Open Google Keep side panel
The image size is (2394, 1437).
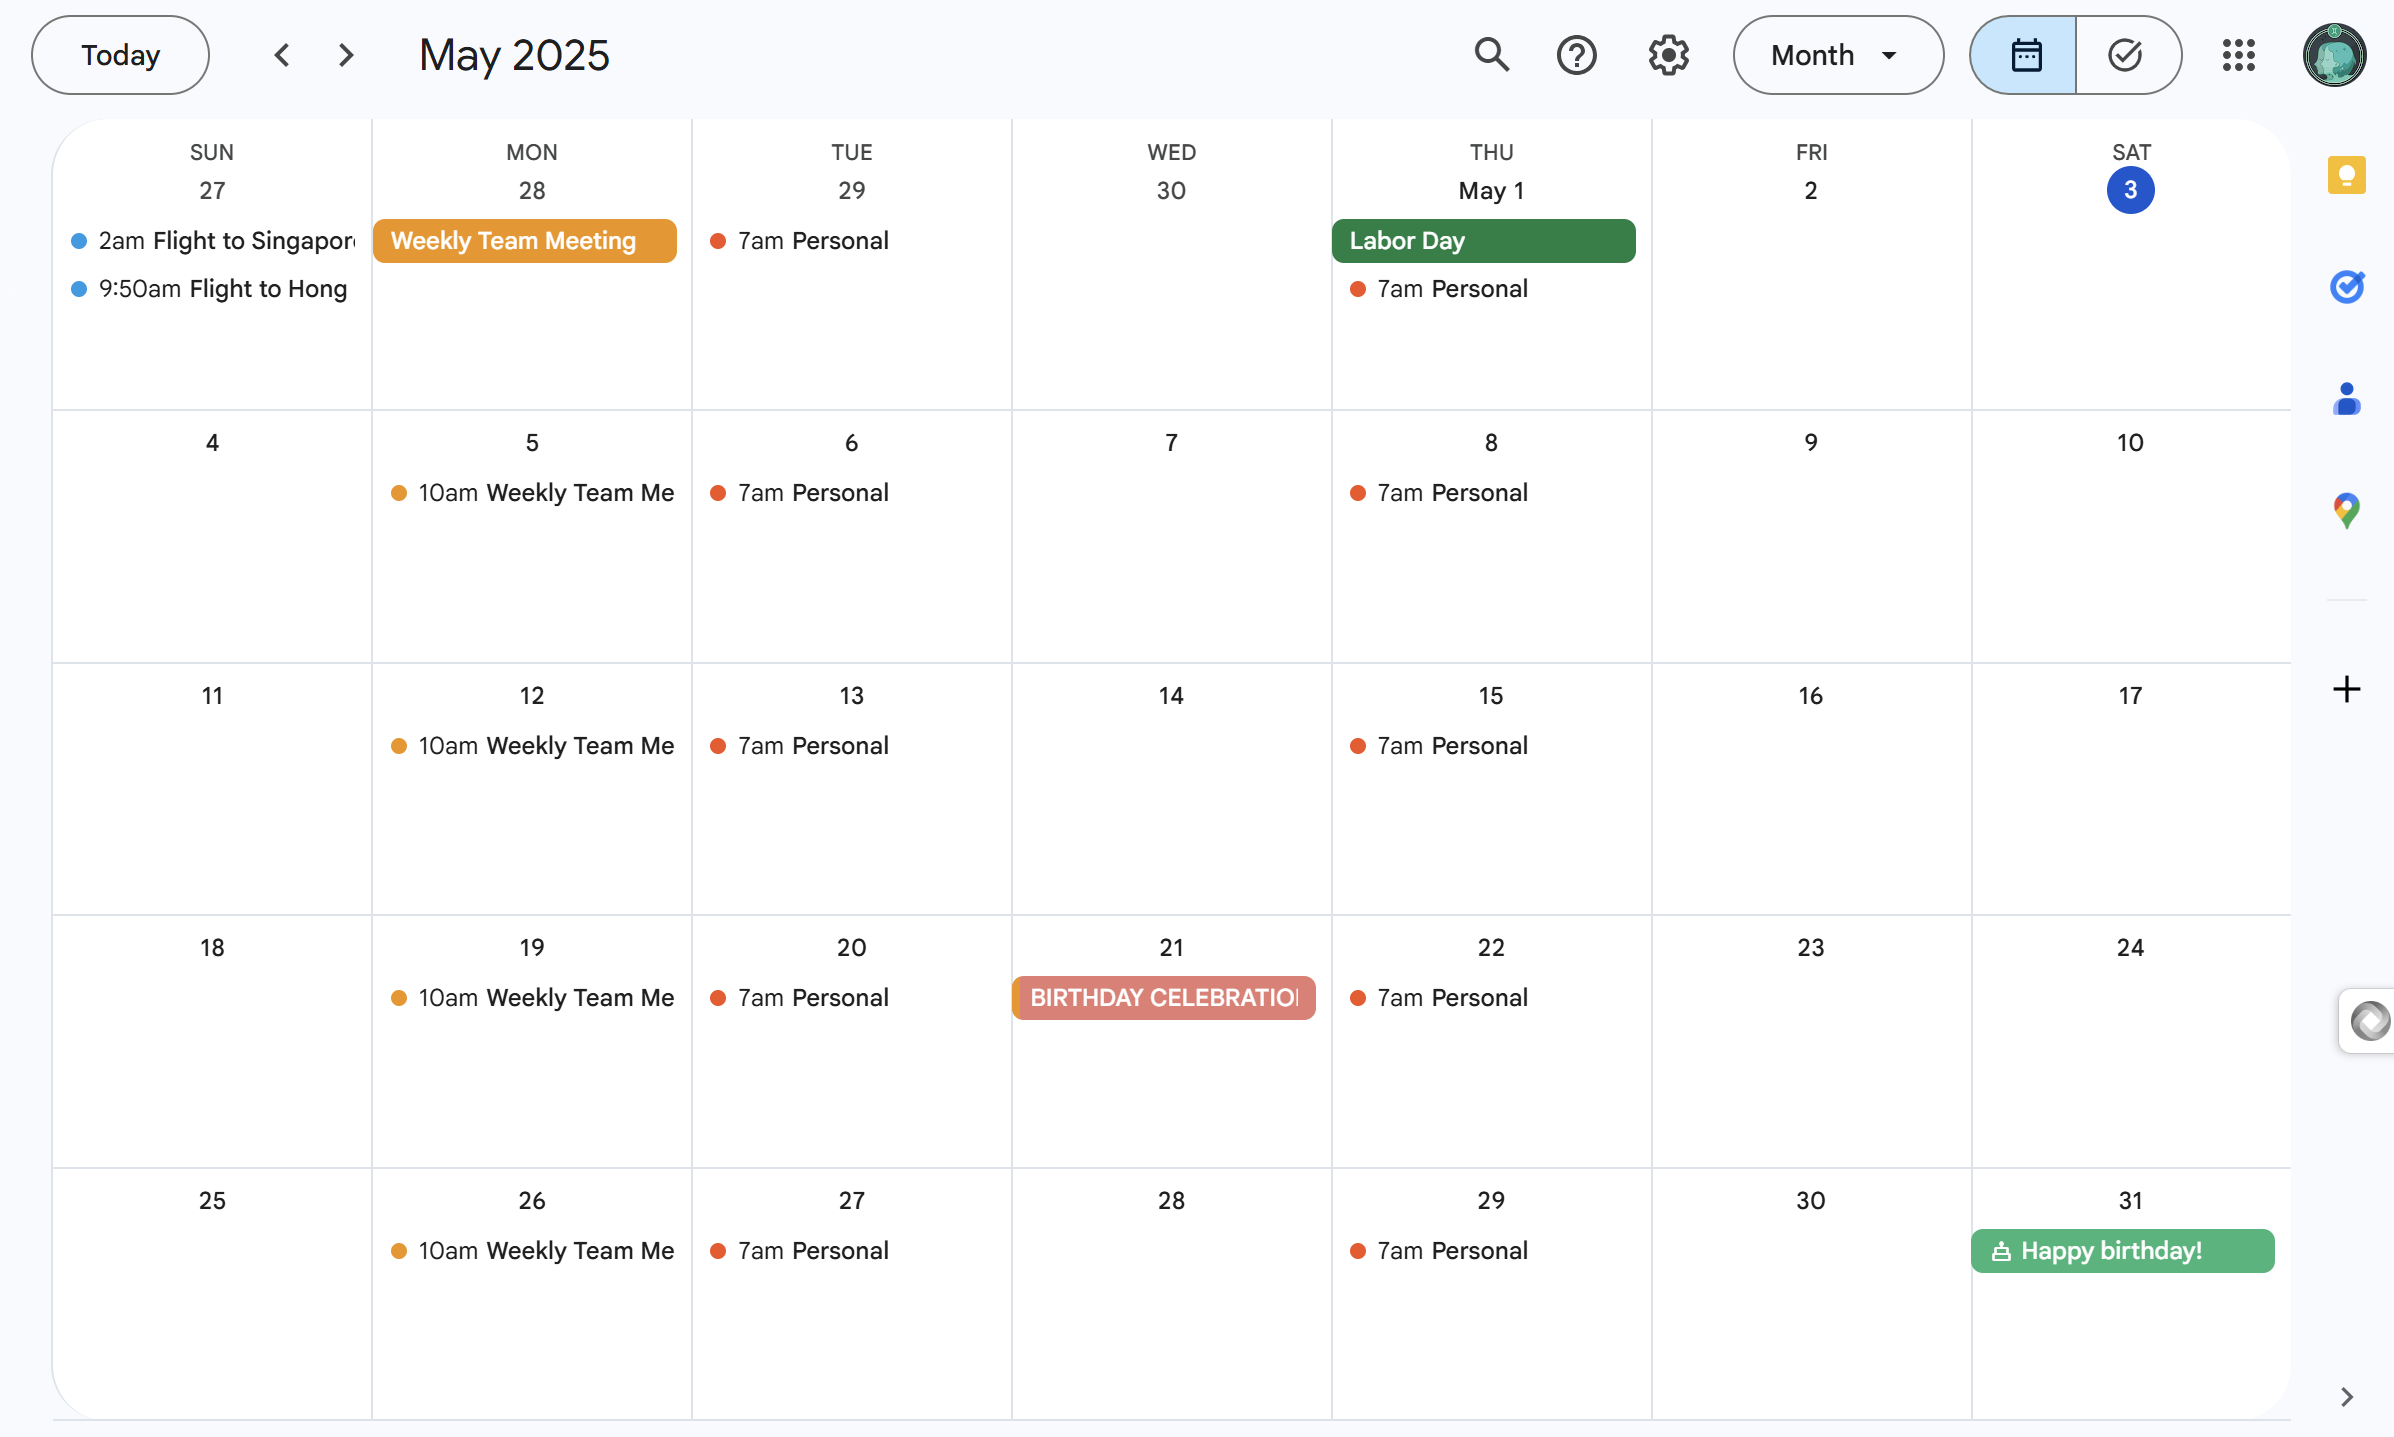[2346, 176]
